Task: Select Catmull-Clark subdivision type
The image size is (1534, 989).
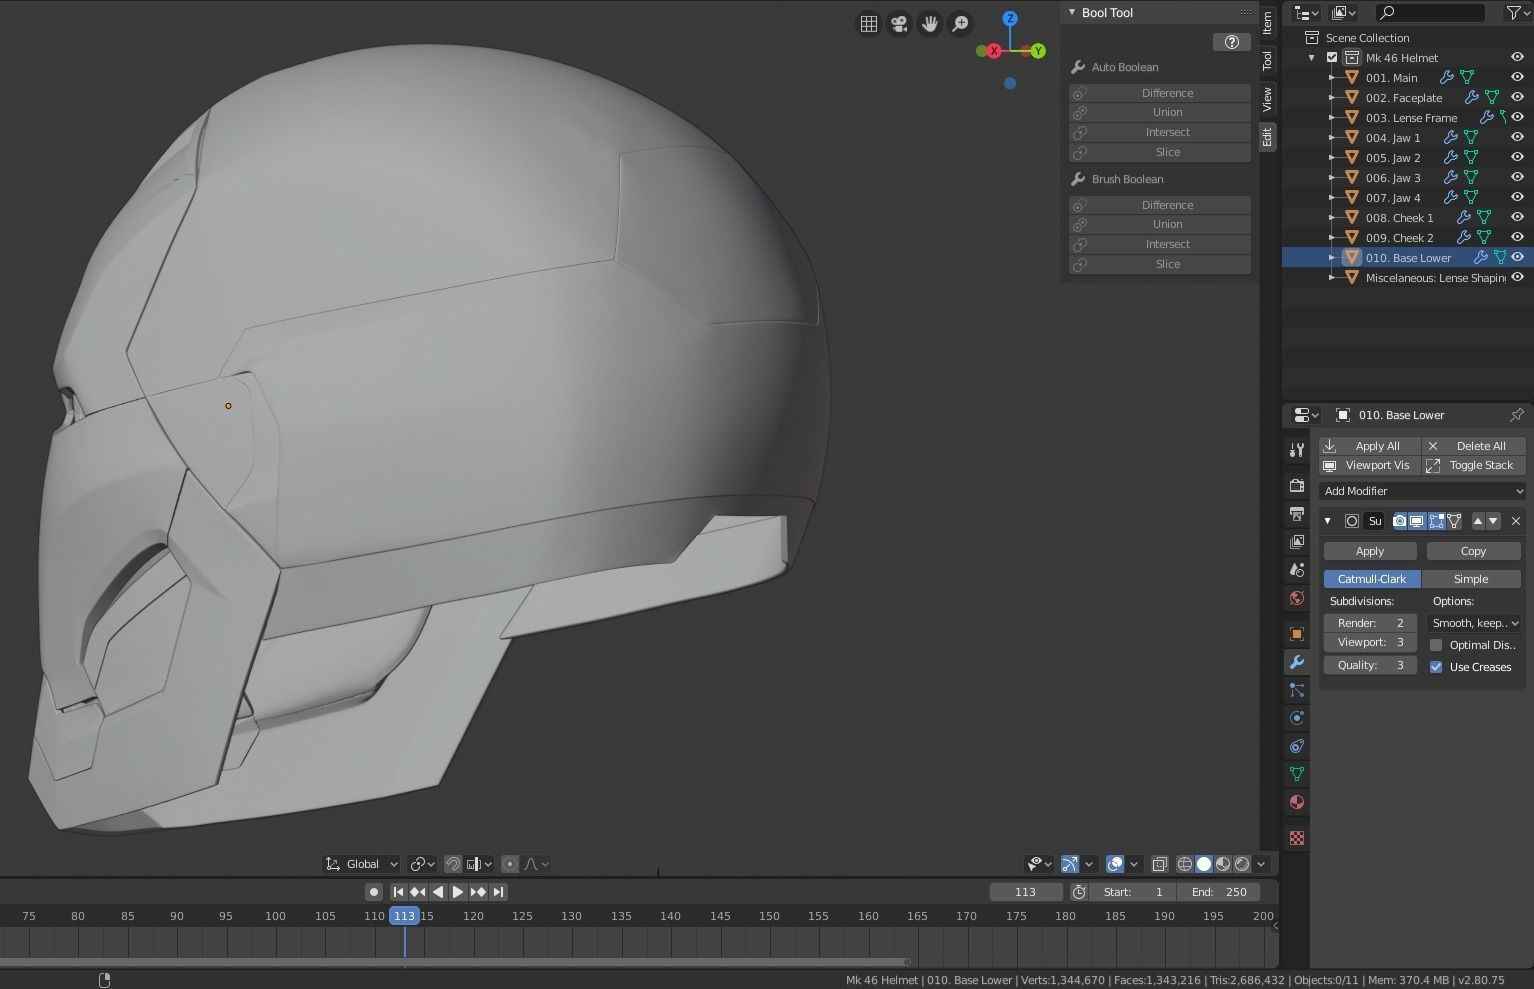Action: (1372, 579)
